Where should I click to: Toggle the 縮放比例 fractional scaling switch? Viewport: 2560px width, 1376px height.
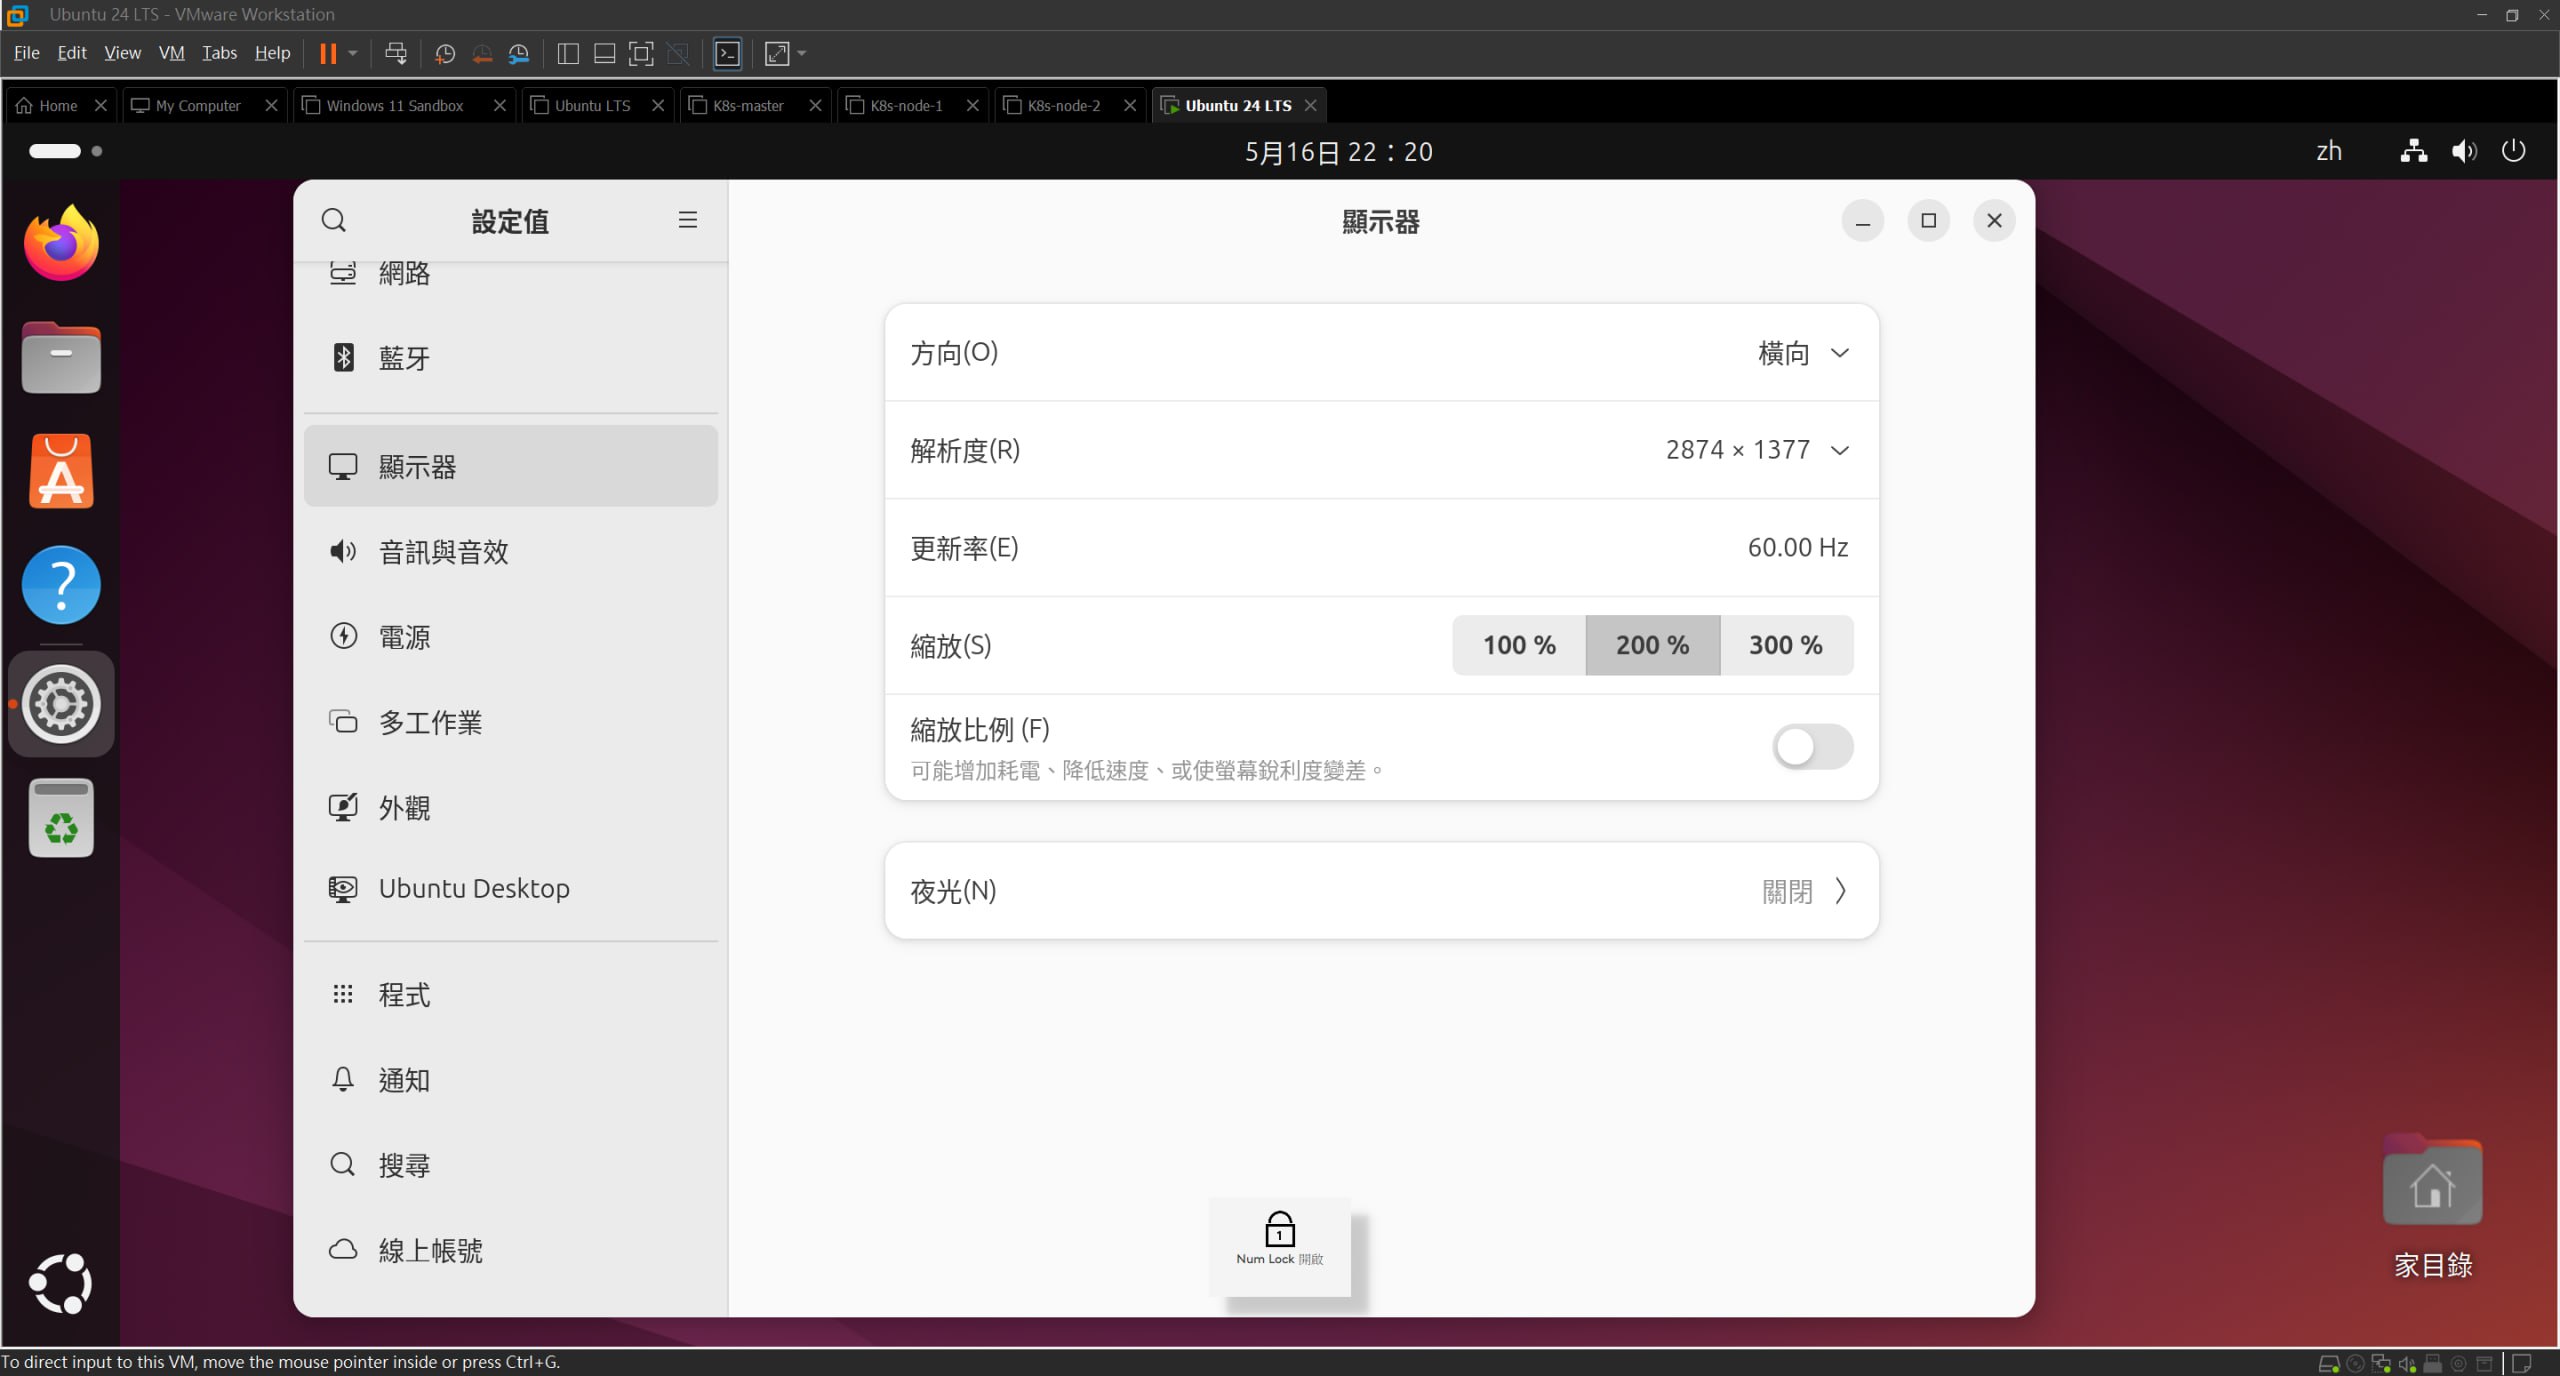point(1812,747)
